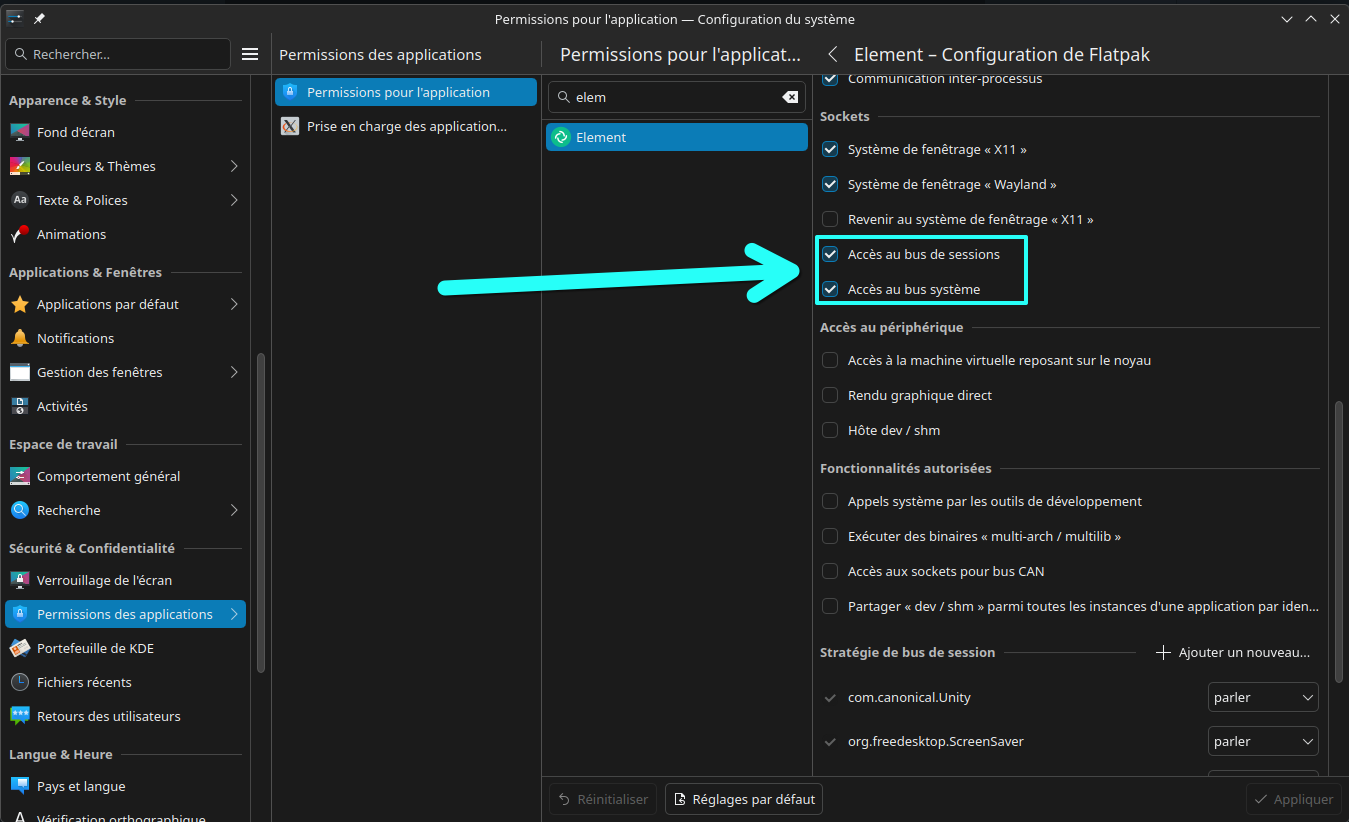Expand the Couleurs & Thèmes submenu
Screen dimensions: 1349x822
[234, 166]
